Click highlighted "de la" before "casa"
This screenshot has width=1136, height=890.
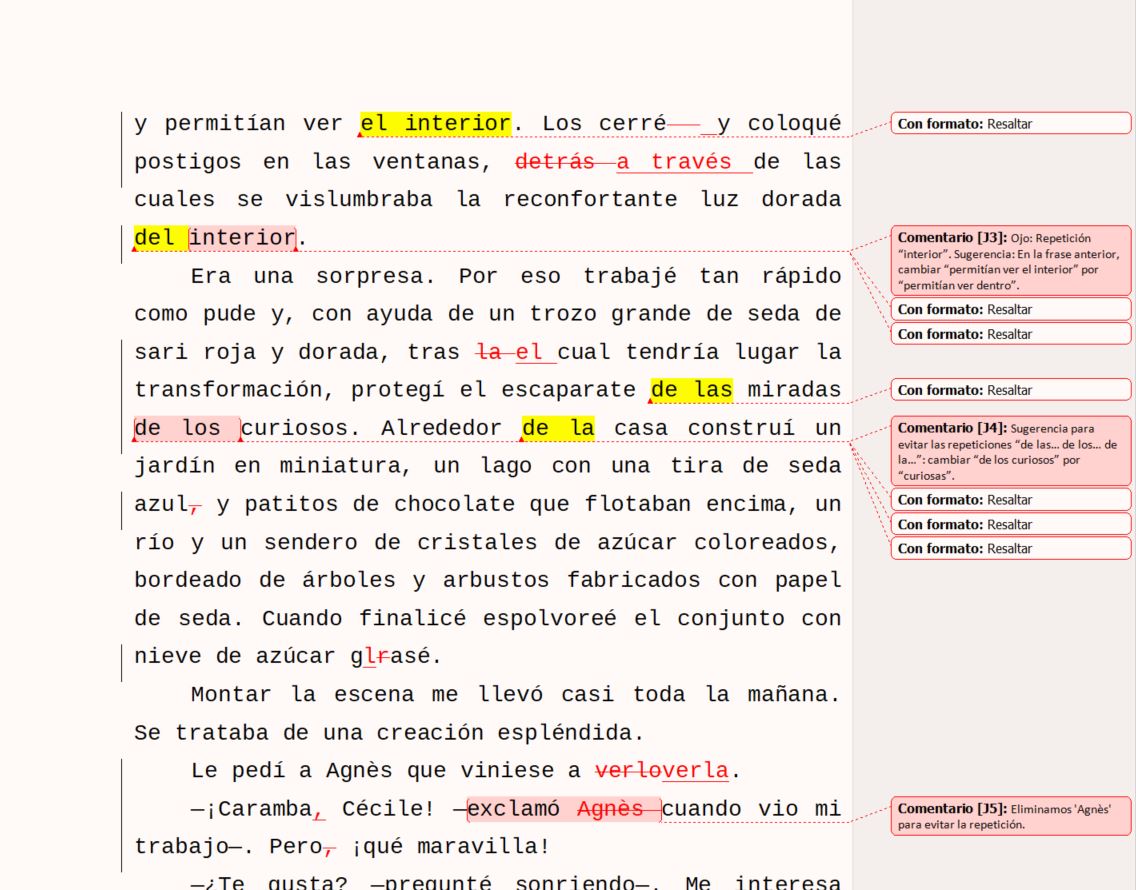(x=558, y=429)
